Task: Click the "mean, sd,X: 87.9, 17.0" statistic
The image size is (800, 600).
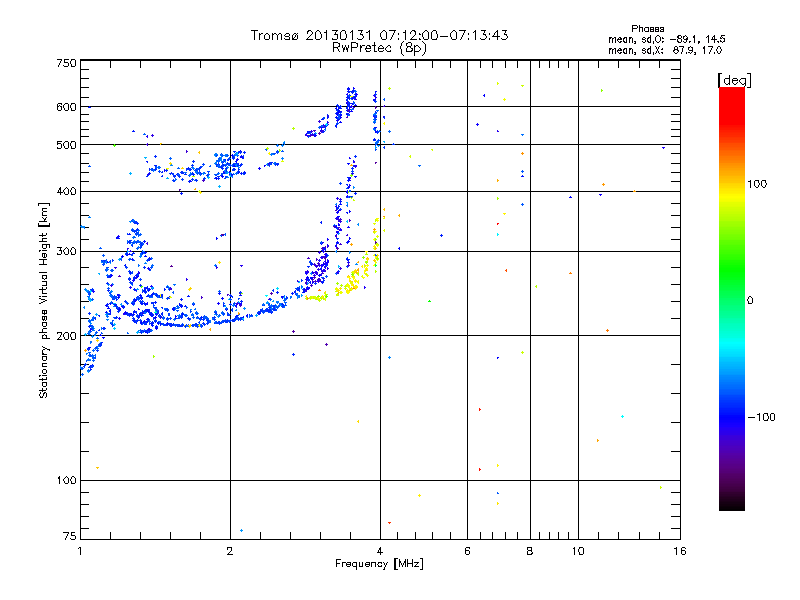Action: [665, 50]
